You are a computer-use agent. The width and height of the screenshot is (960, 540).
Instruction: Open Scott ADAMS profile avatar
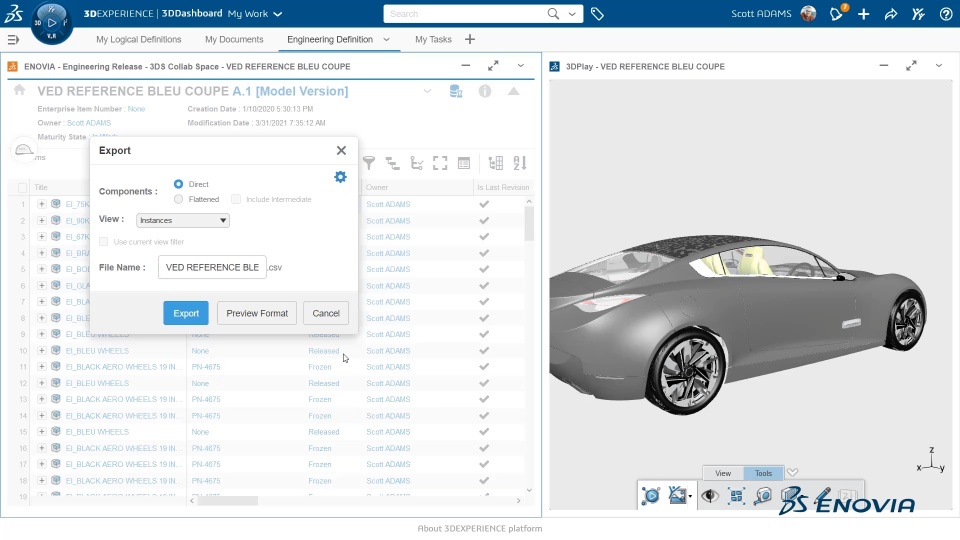(808, 13)
